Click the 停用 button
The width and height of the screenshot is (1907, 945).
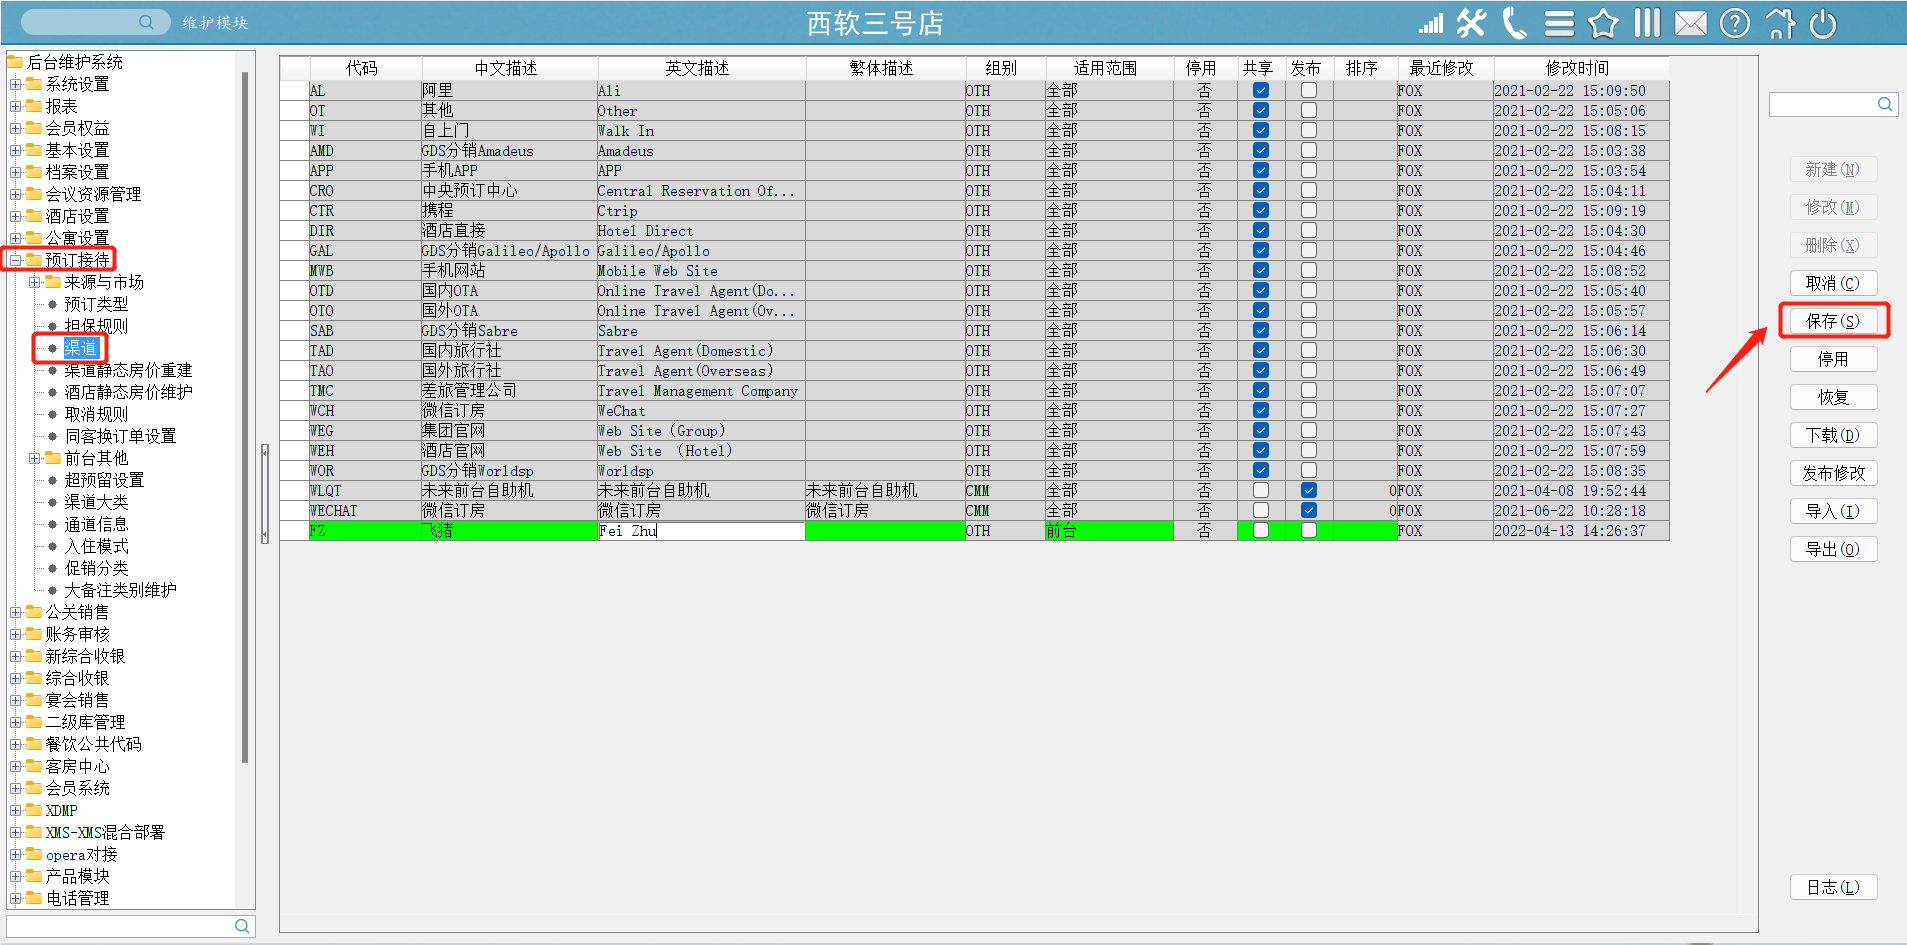tap(1833, 359)
